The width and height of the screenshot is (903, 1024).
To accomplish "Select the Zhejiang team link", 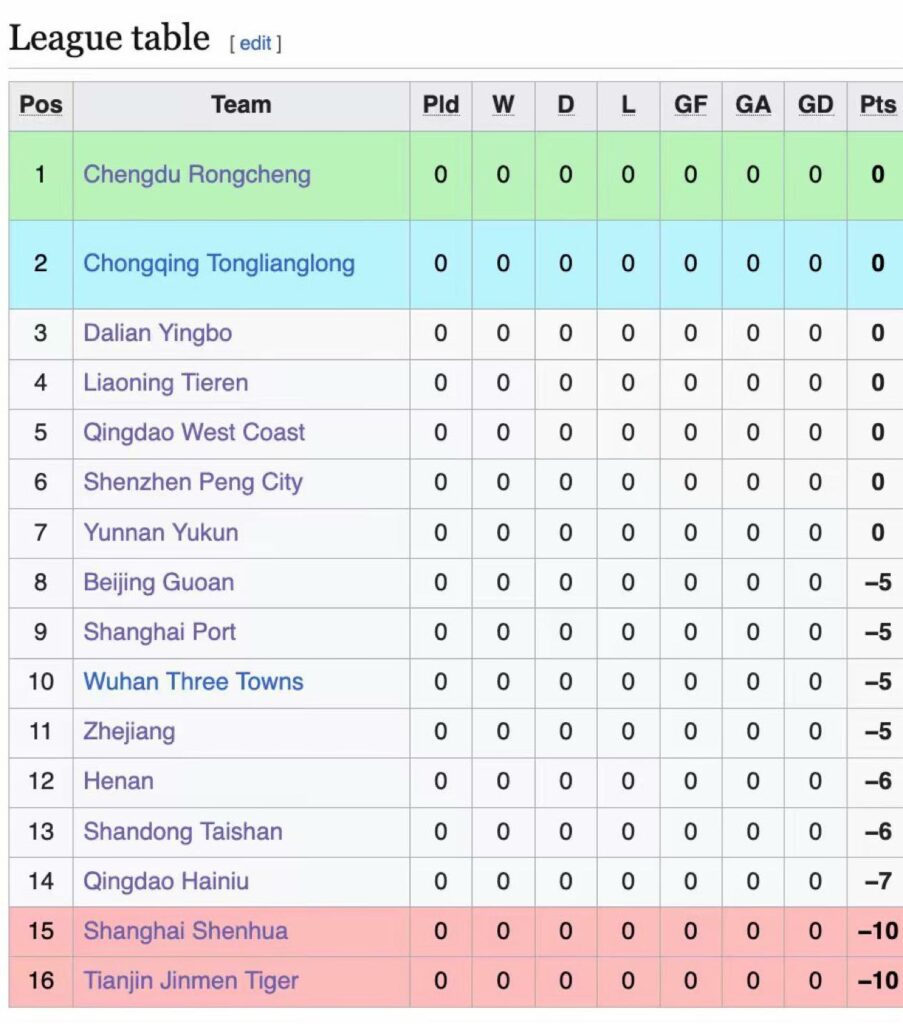I will [129, 732].
